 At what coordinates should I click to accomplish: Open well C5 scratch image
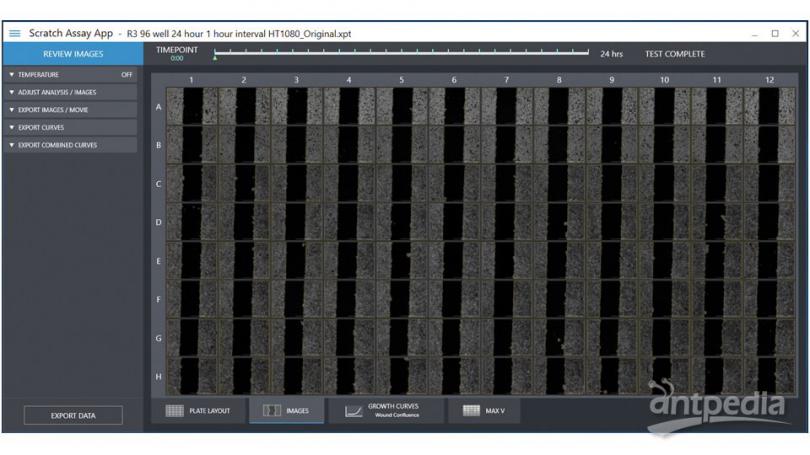tap(402, 183)
